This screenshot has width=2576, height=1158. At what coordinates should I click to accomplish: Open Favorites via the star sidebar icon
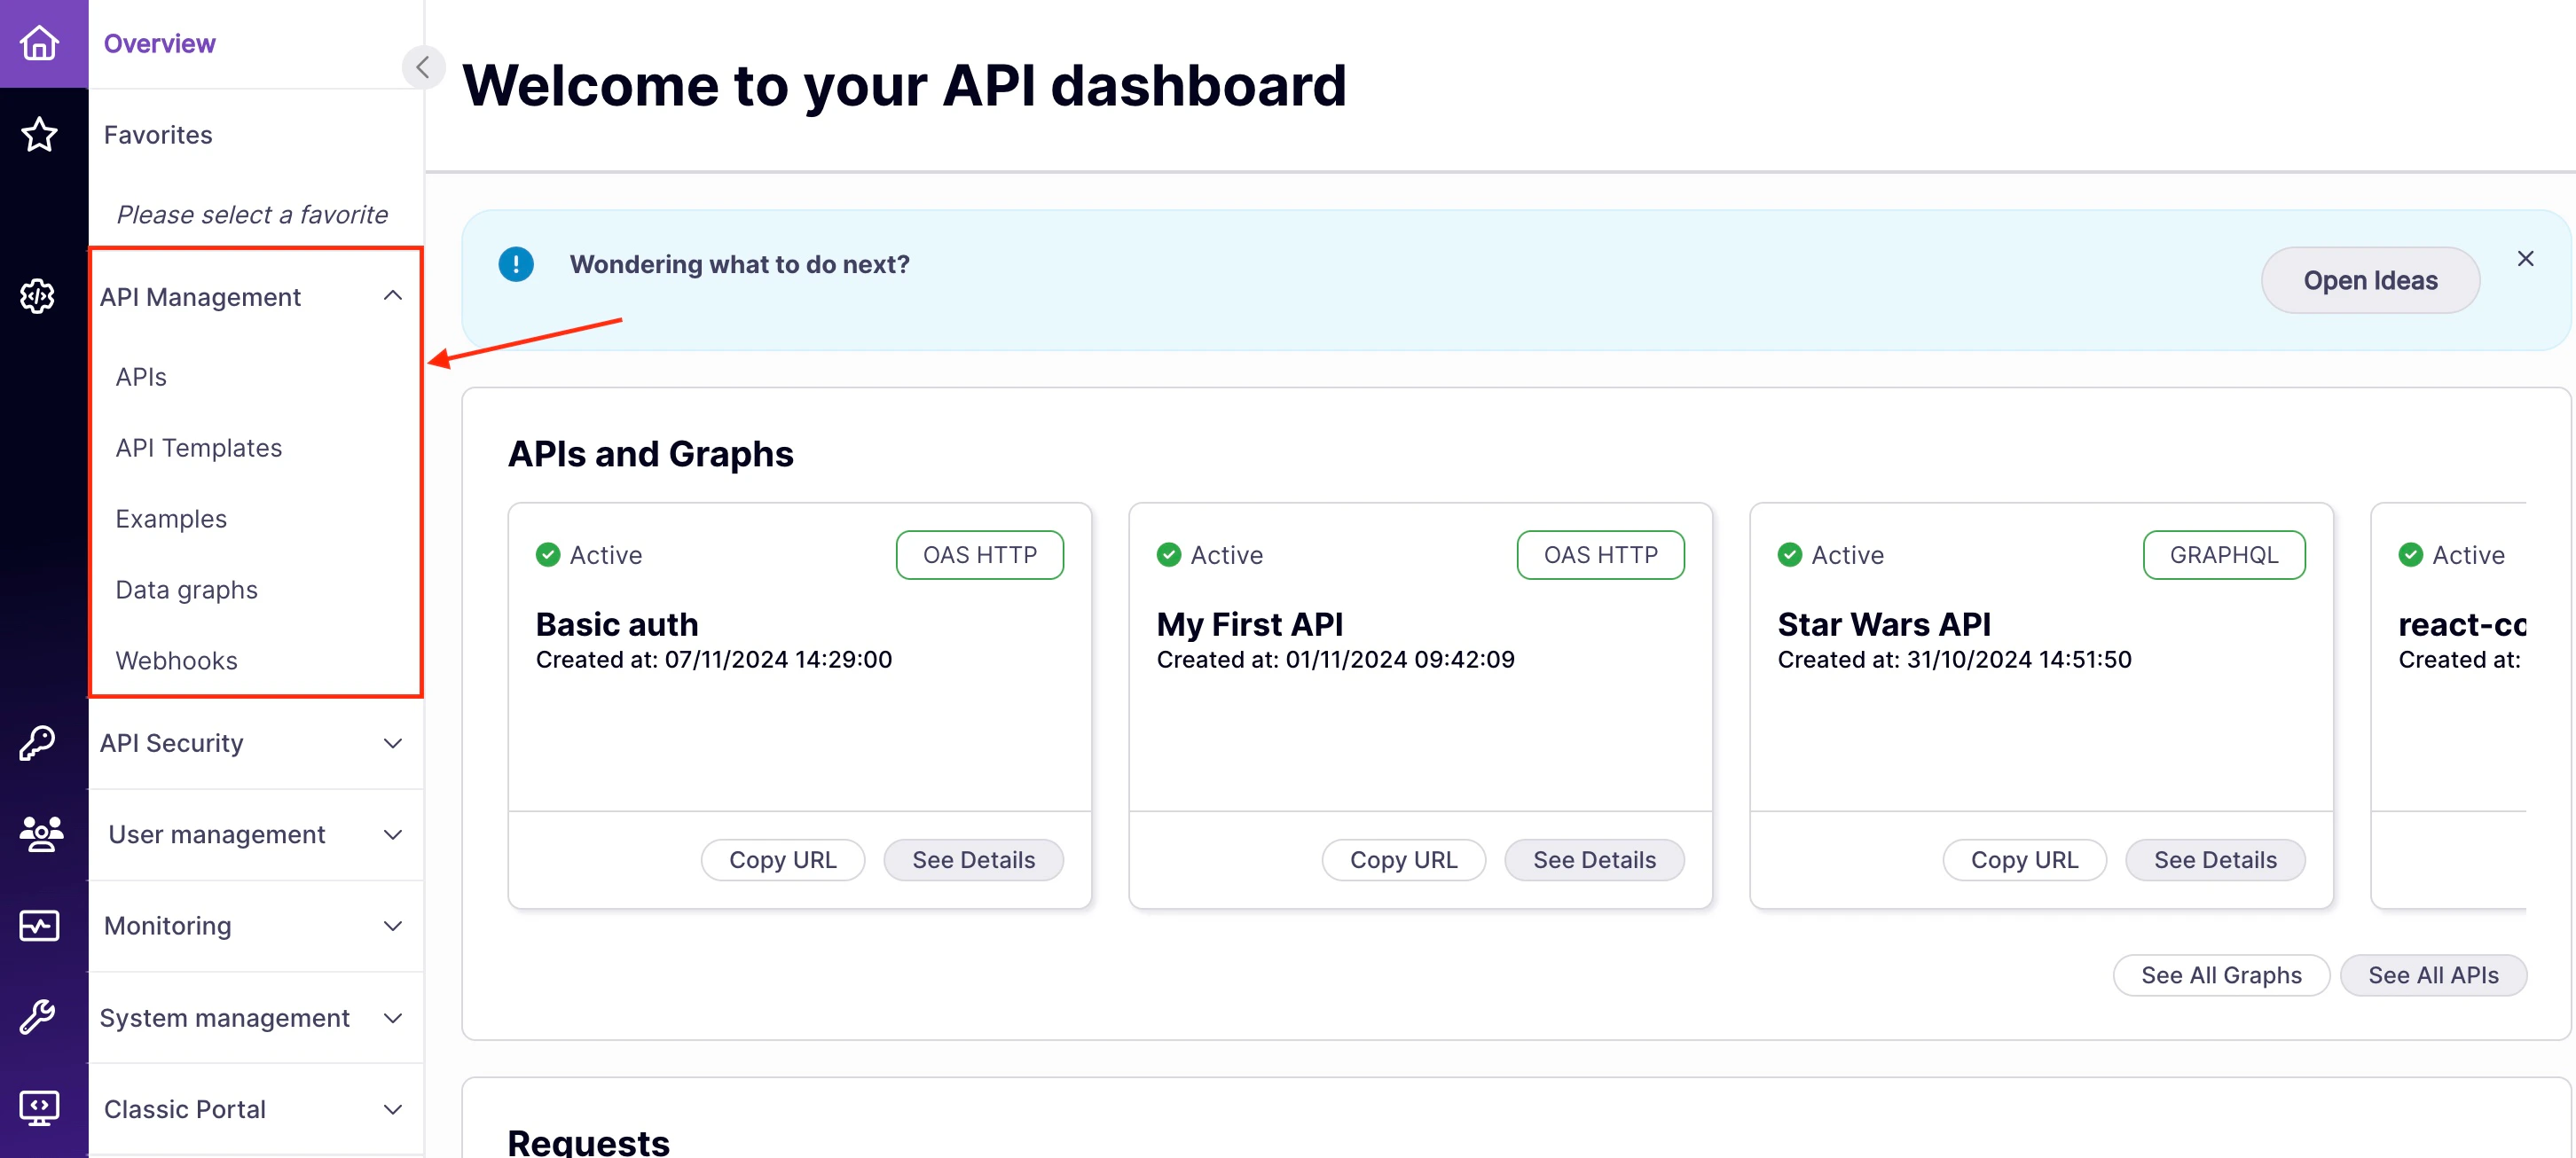40,135
